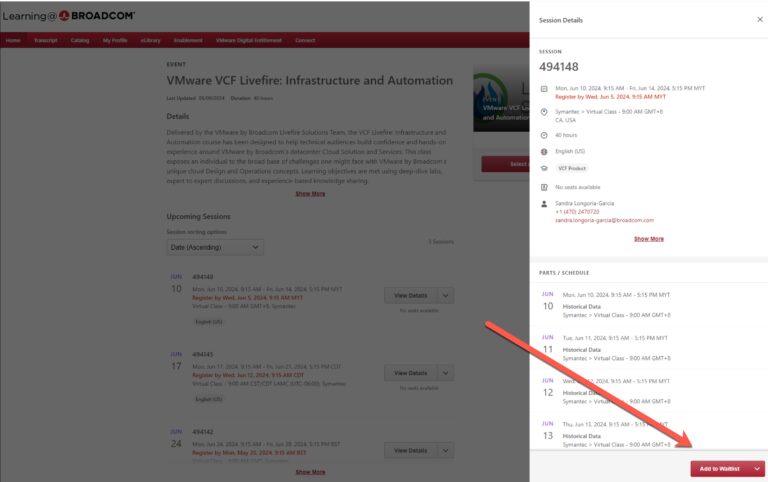
Task: Click the location pin icon beside Symantec
Action: 544,112
